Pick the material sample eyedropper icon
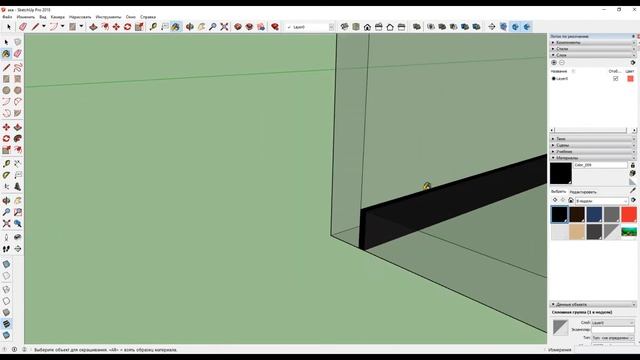Screen dimensions: 640x360 (x=633, y=191)
